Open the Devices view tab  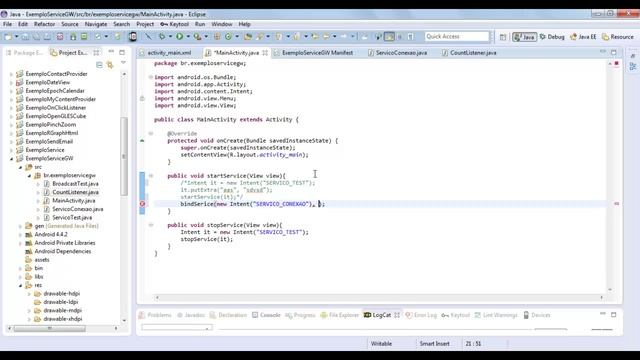537,315
